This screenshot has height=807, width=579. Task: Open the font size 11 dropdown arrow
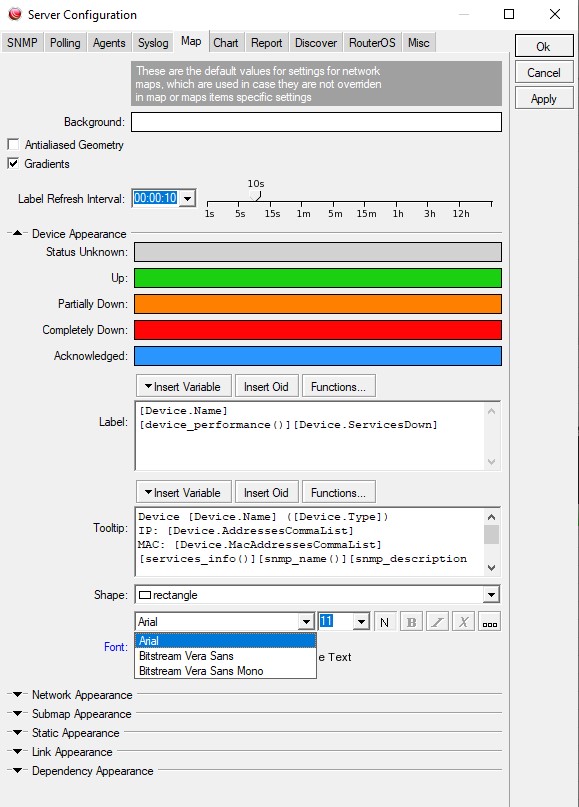[361, 622]
